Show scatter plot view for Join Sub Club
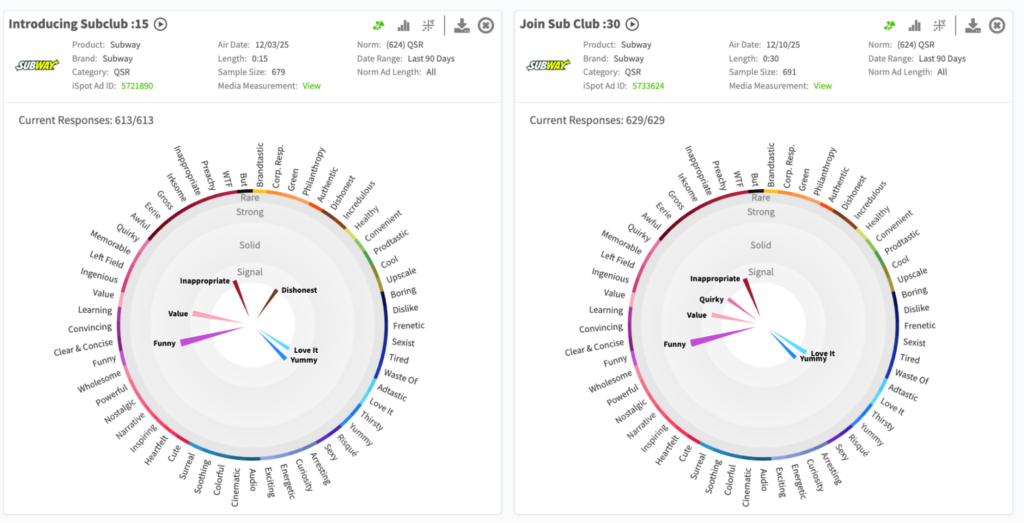 point(940,25)
